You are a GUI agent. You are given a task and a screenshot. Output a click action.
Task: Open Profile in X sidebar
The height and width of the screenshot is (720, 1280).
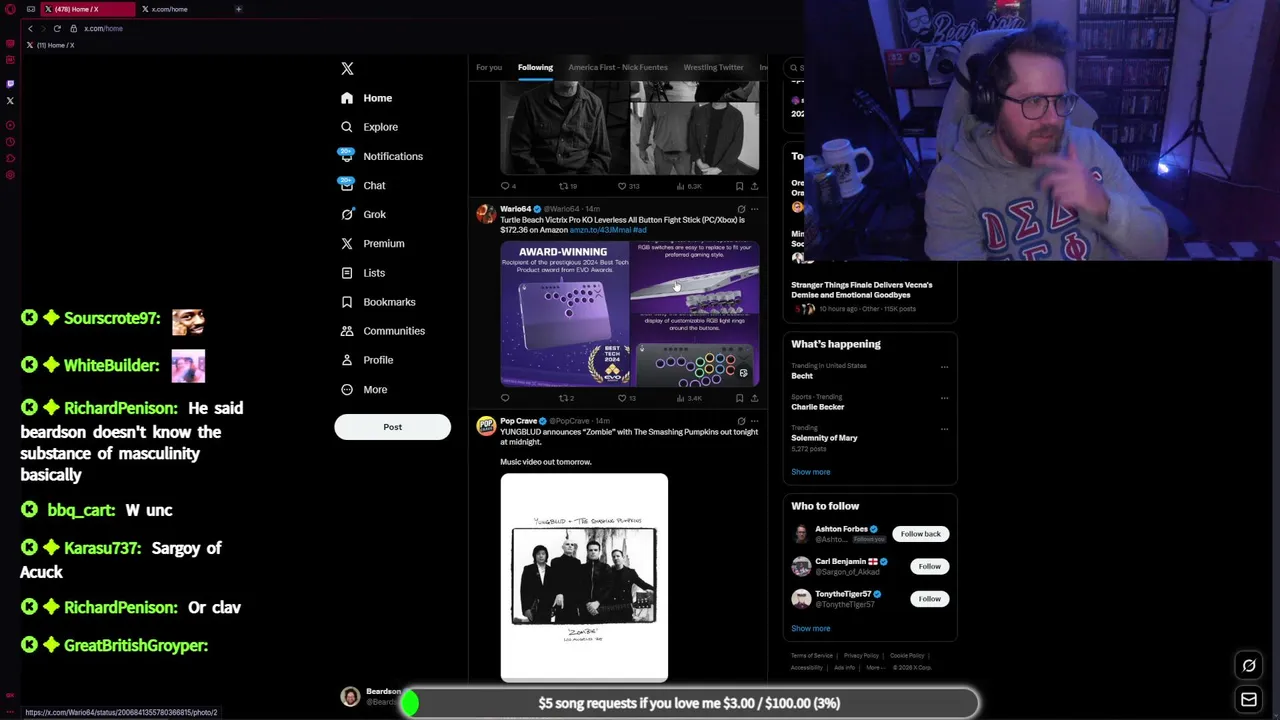pyautogui.click(x=366, y=359)
